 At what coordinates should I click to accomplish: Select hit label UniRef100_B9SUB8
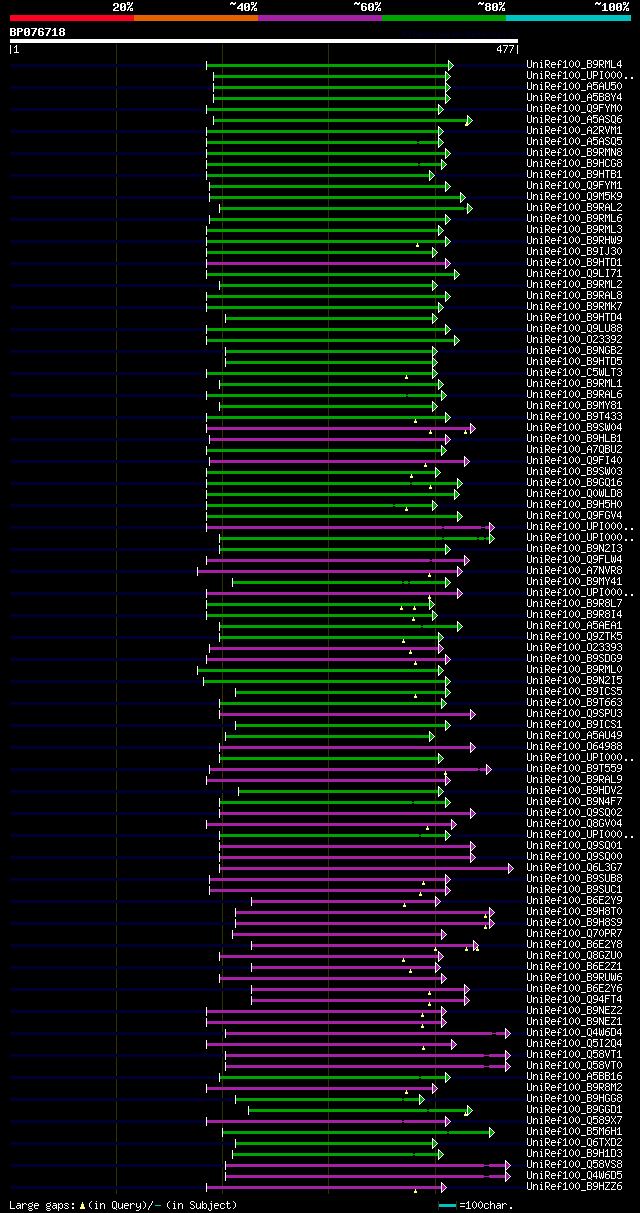point(574,879)
